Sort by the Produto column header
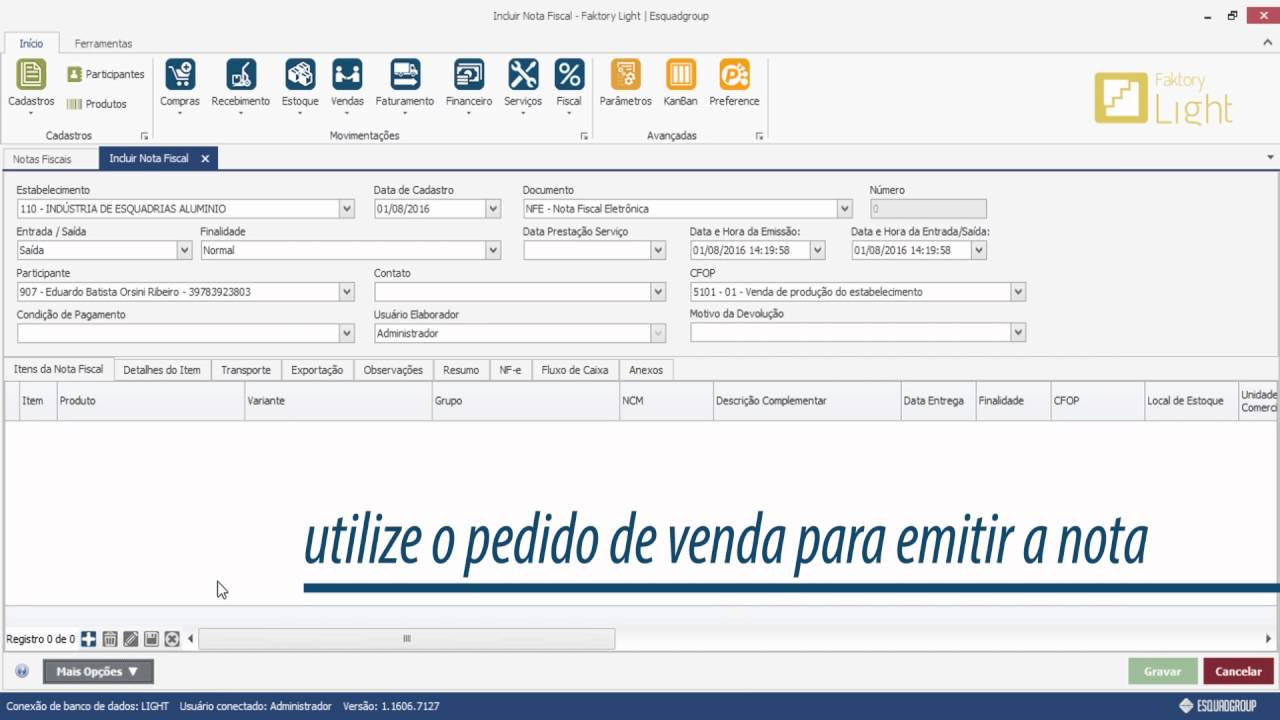Screen dimensions: 1280x720 (x=151, y=401)
